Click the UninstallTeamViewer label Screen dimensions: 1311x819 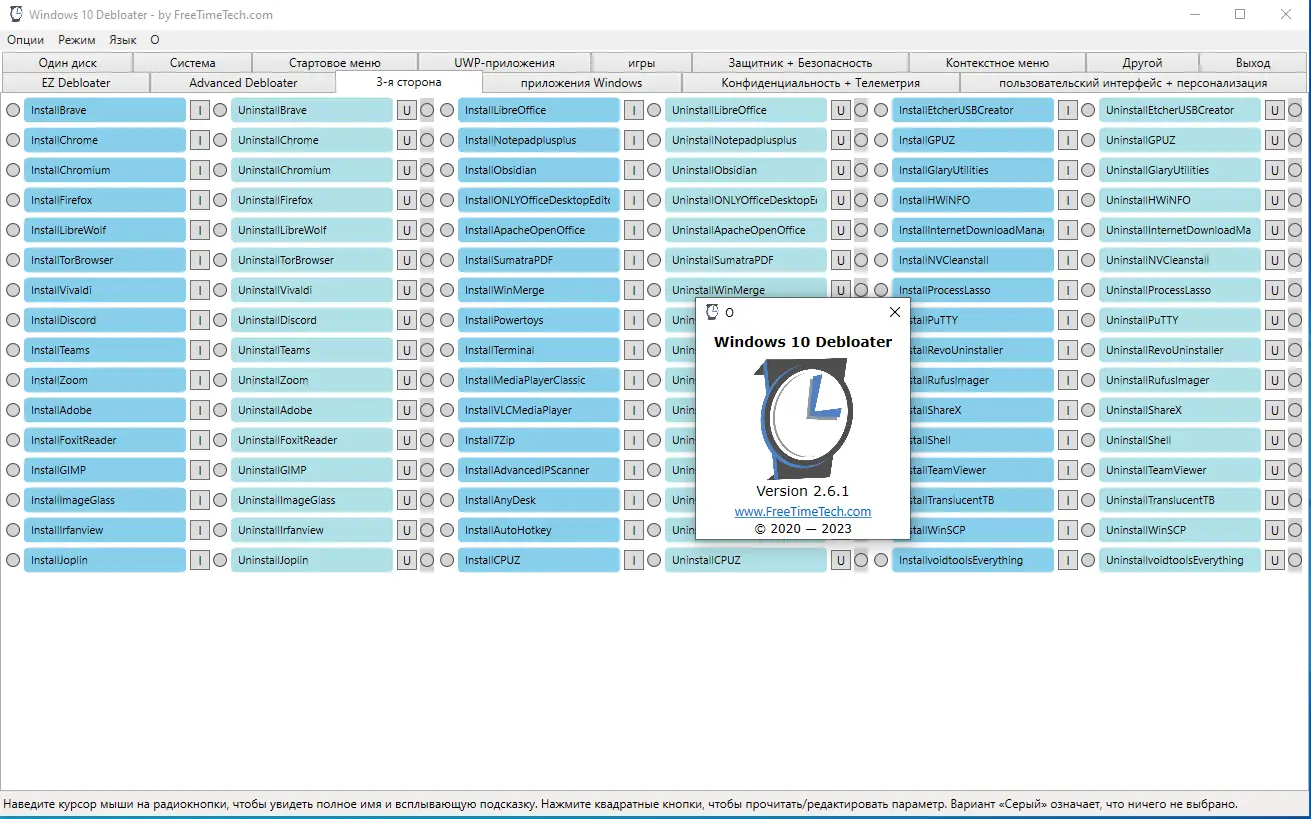click(1180, 470)
